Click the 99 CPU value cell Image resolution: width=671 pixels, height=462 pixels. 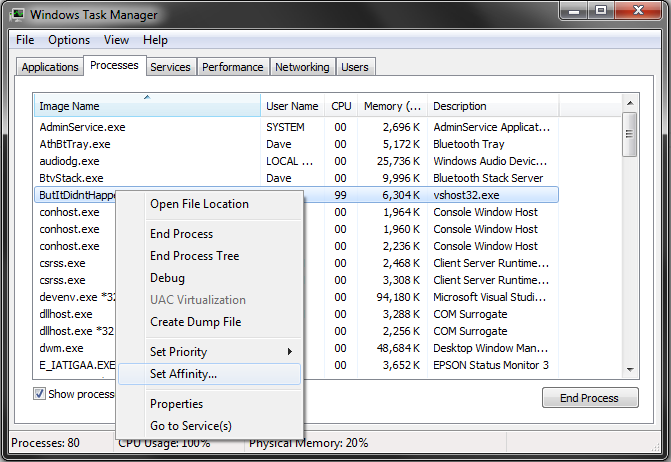coord(340,195)
